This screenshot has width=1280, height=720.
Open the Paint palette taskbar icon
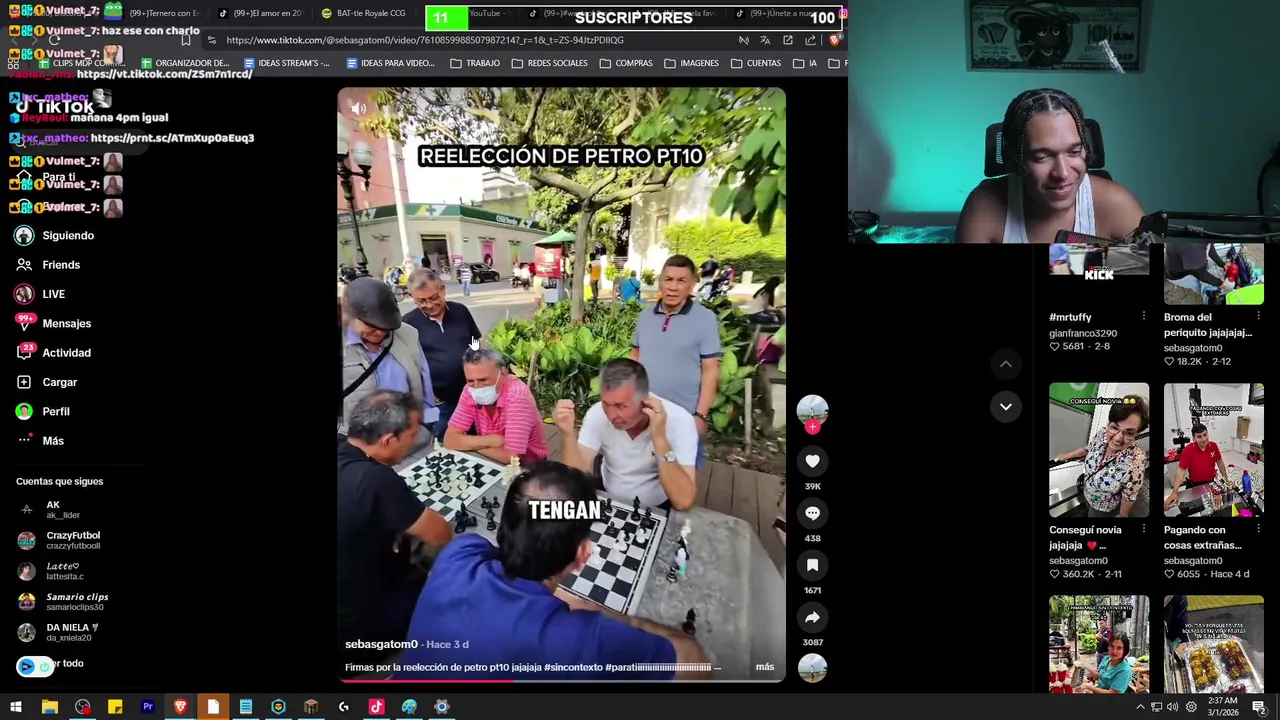click(x=409, y=707)
